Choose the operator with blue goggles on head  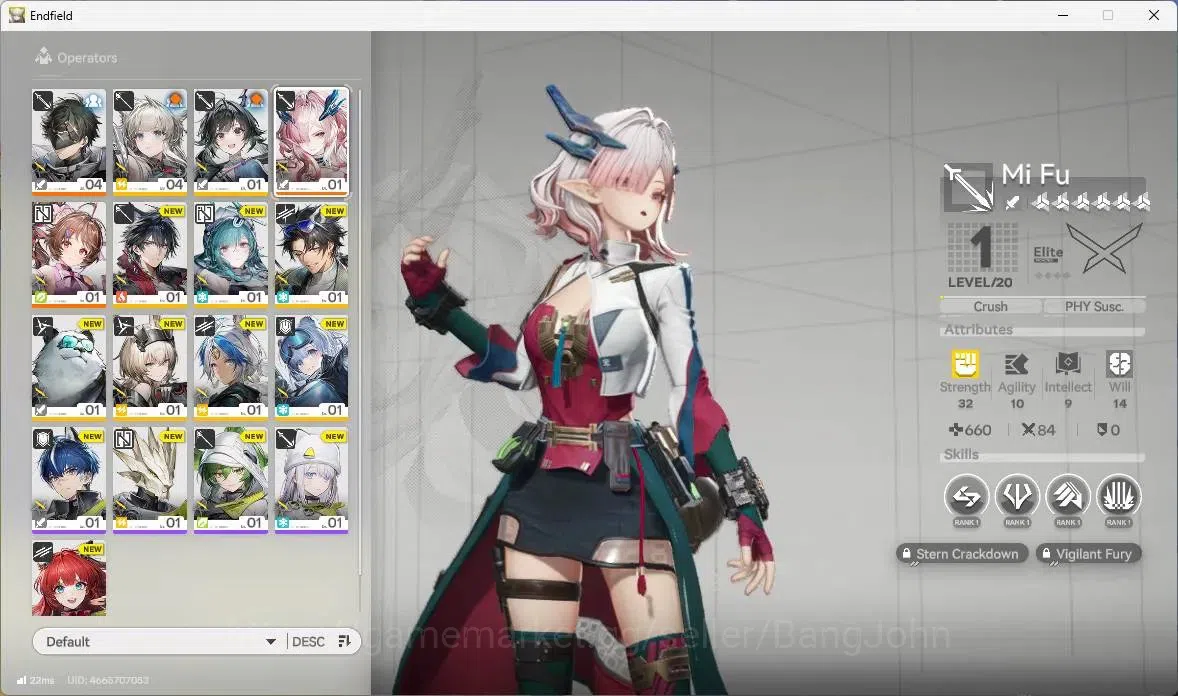click(312, 255)
